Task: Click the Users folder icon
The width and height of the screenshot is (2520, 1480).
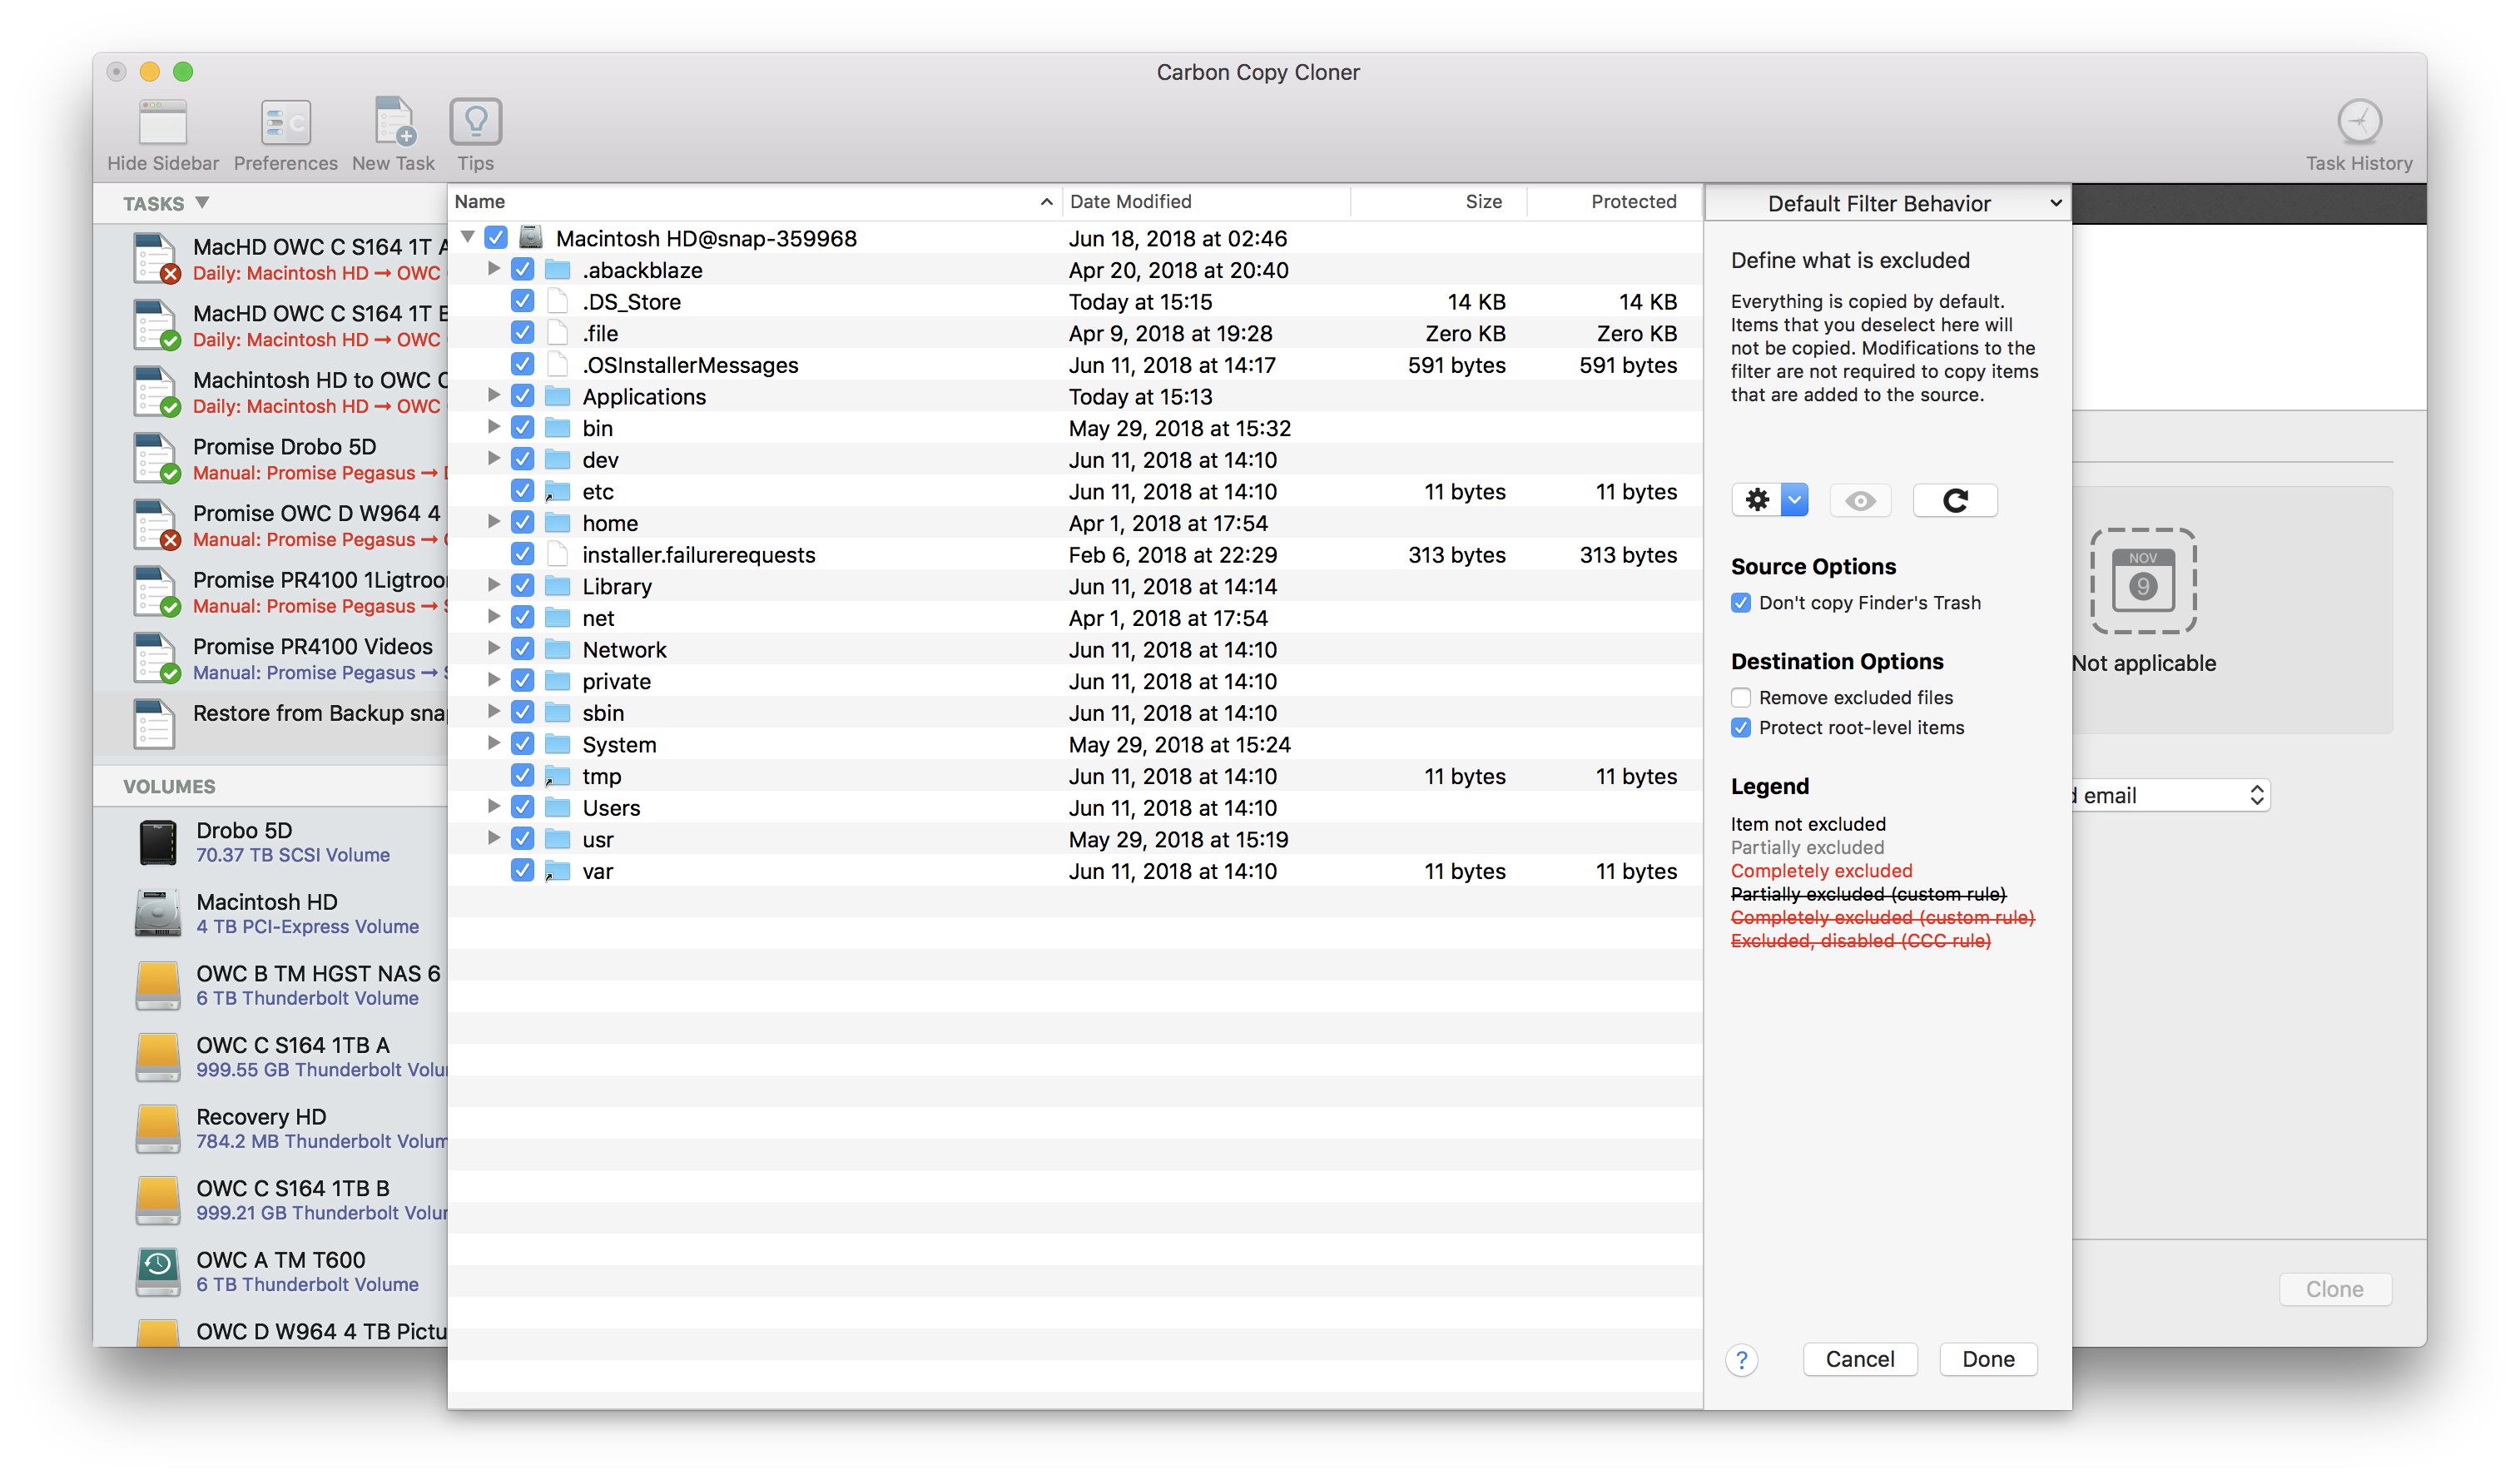Action: [x=558, y=808]
